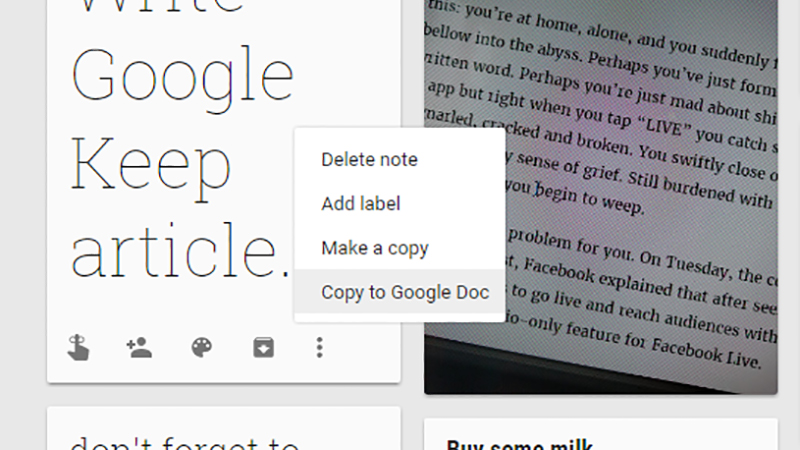
Task: Choose Delete note from the menu
Action: coord(400,160)
